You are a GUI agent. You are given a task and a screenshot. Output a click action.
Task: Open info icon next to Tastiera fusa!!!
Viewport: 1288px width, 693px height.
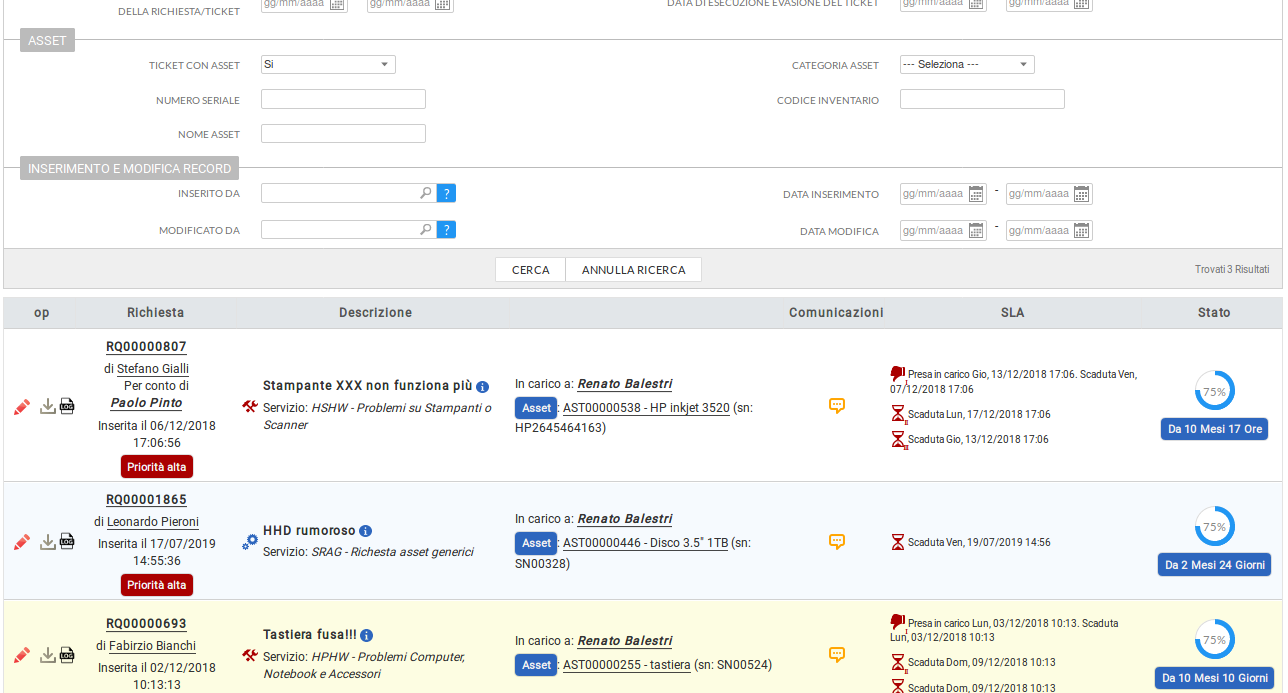(367, 635)
